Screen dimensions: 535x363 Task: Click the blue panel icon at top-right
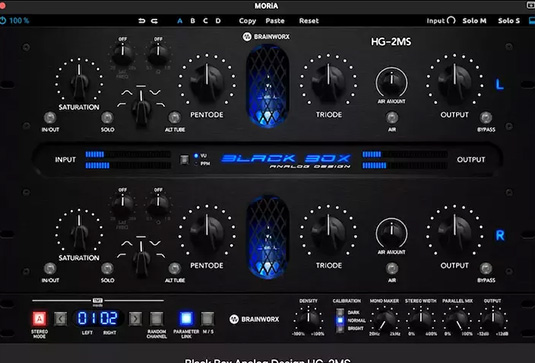point(532,21)
